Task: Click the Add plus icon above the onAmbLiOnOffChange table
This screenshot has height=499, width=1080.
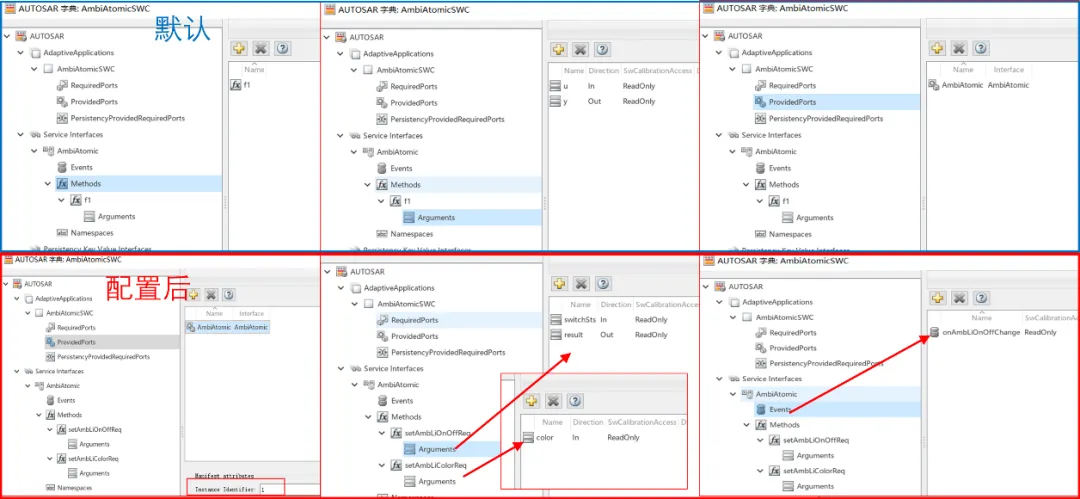Action: [937, 298]
